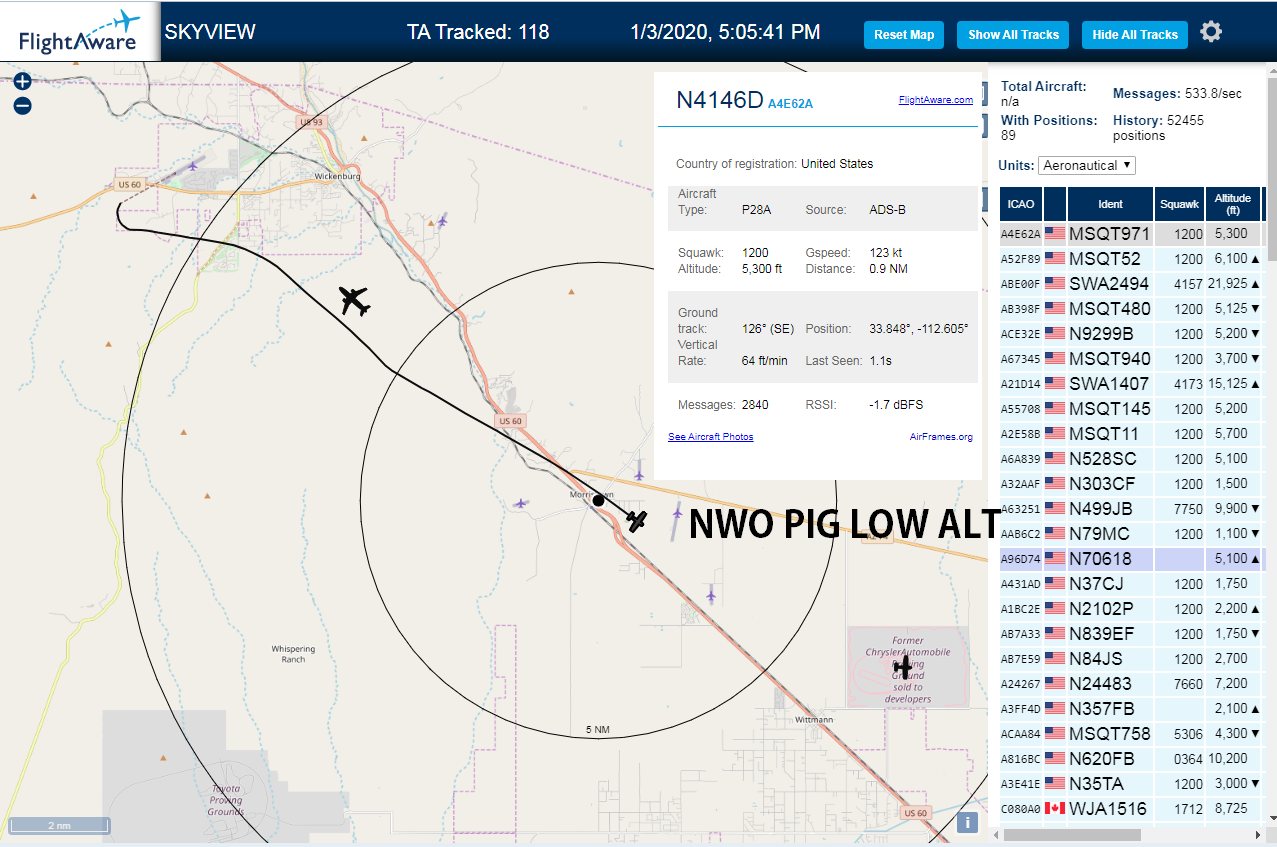Zoom in with the plus icon
1277x847 pixels.
22,81
